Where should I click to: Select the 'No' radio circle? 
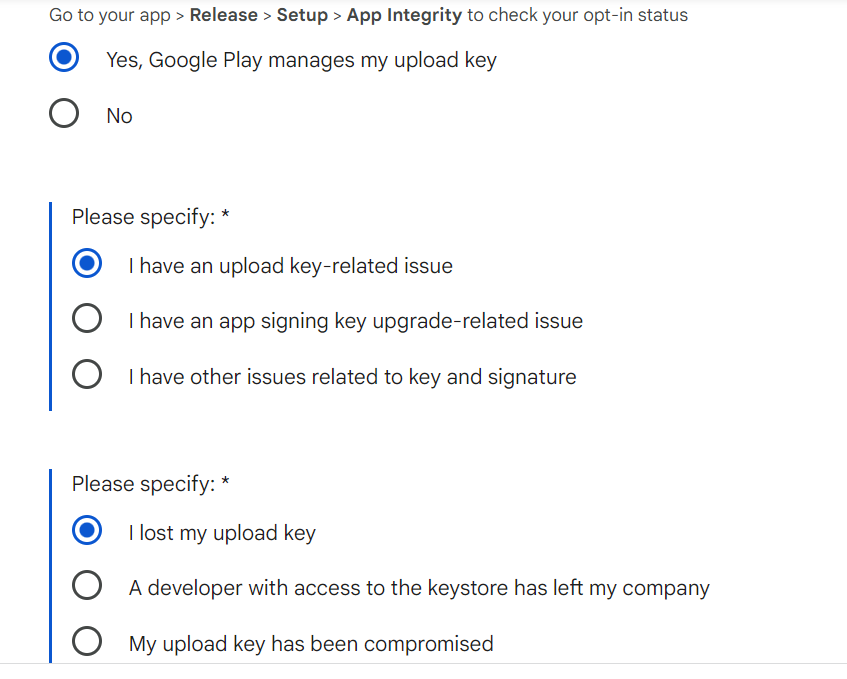click(64, 115)
